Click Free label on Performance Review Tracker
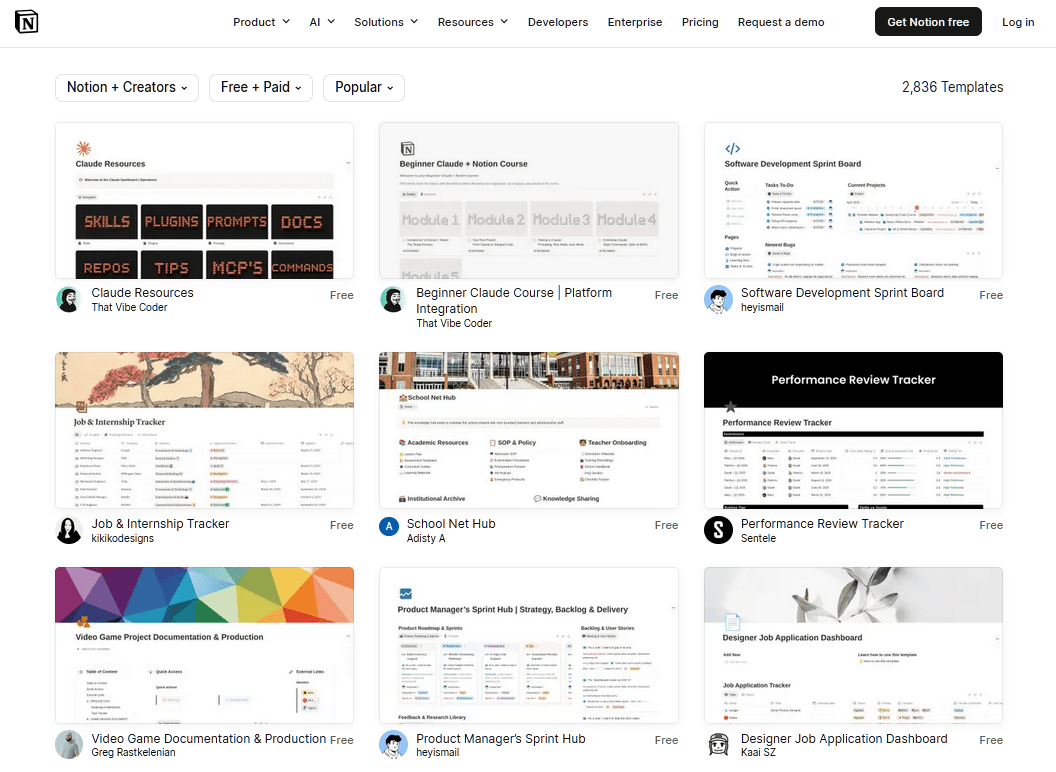 pos(991,525)
